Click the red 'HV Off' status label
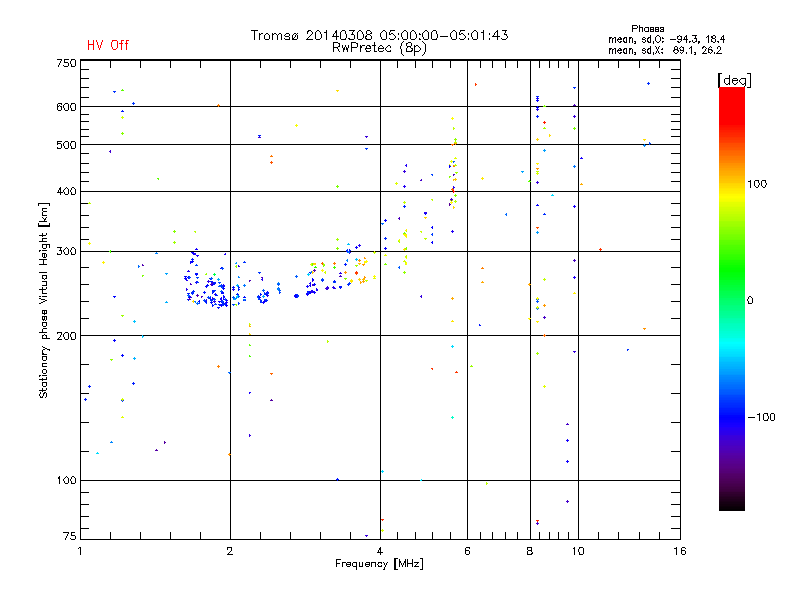The height and width of the screenshot is (600, 800). pyautogui.click(x=107, y=45)
